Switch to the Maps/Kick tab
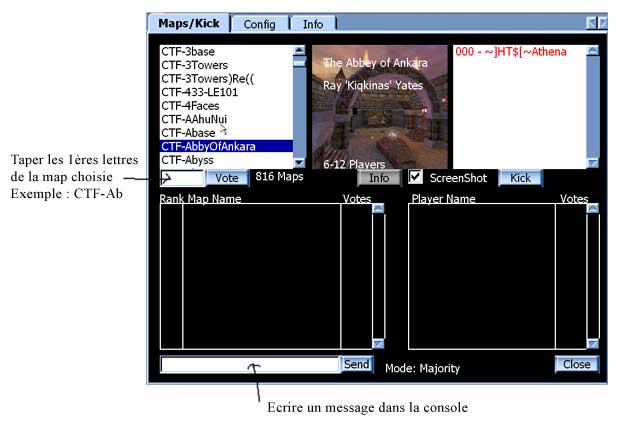 [189, 23]
